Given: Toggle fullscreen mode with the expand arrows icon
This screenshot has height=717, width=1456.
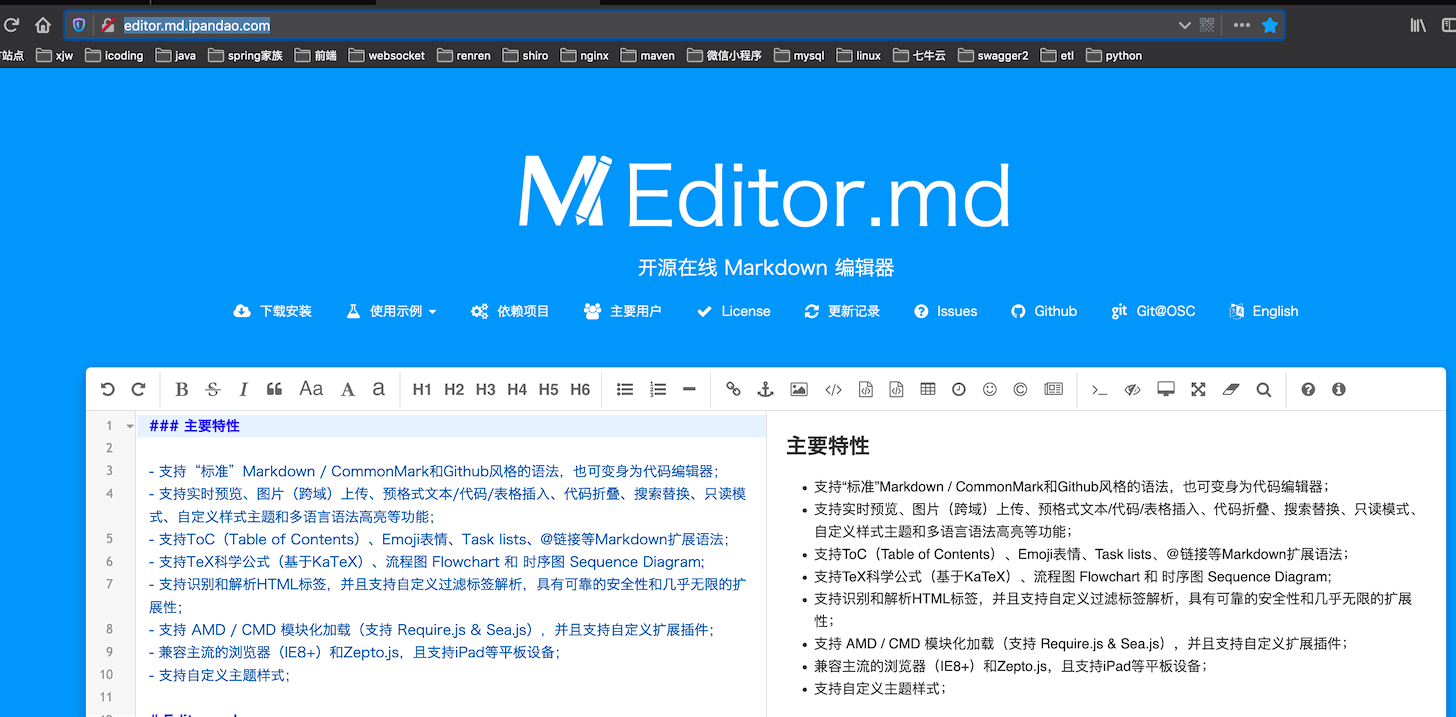Looking at the screenshot, I should pyautogui.click(x=1198, y=390).
